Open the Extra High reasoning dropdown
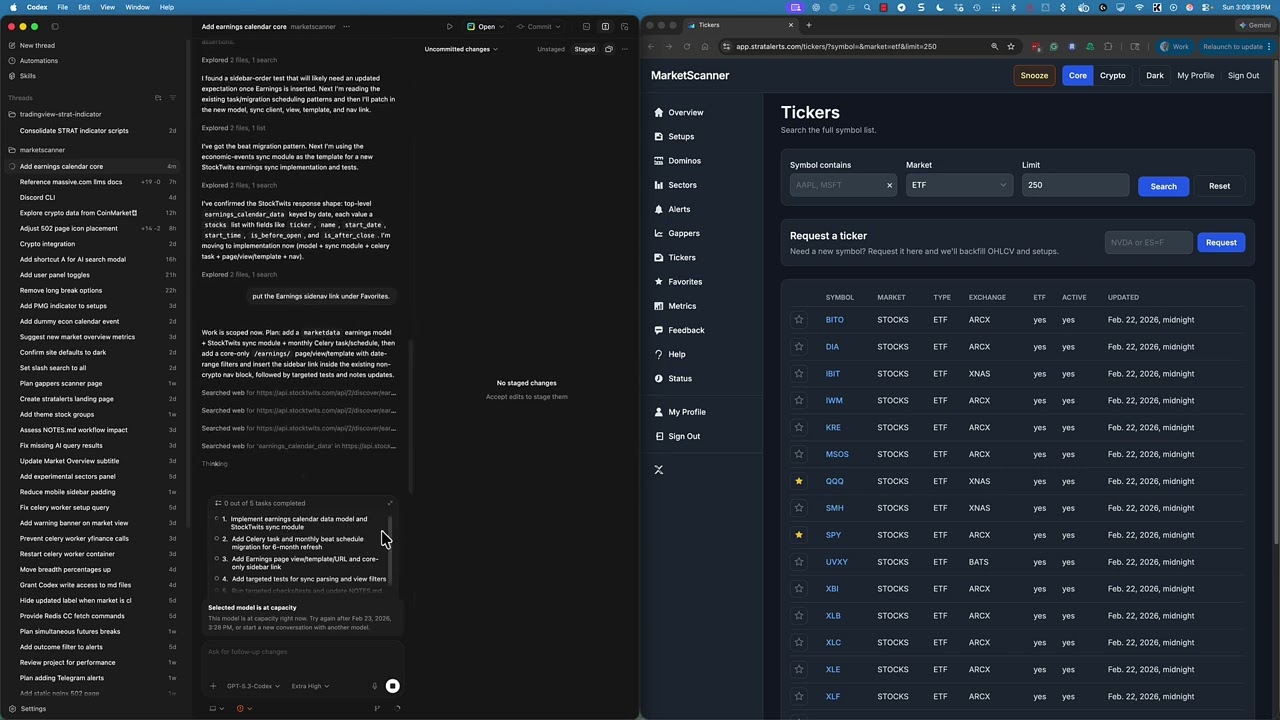1280x720 pixels. [310, 686]
